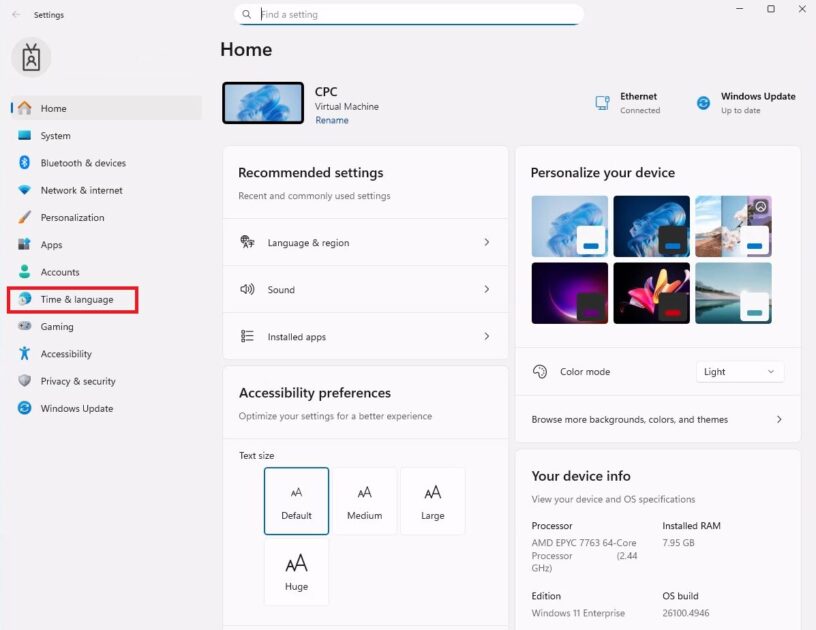Viewport: 816px width, 630px height.
Task: Click the Accounts person icon
Action: [24, 272]
